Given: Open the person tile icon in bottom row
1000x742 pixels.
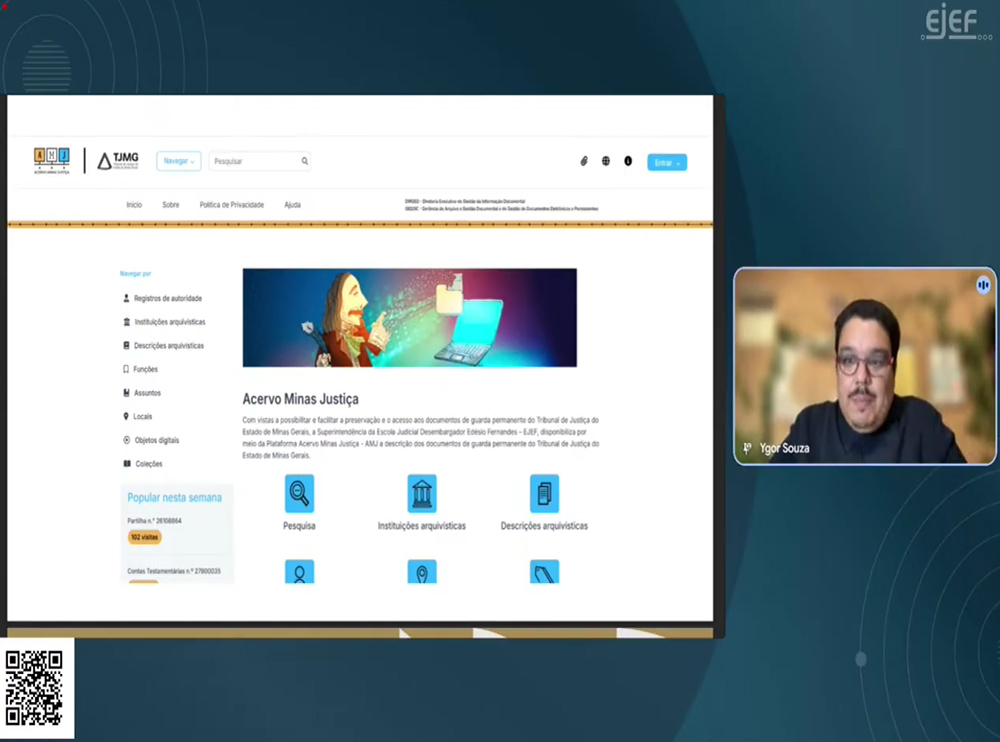Looking at the screenshot, I should 299,572.
